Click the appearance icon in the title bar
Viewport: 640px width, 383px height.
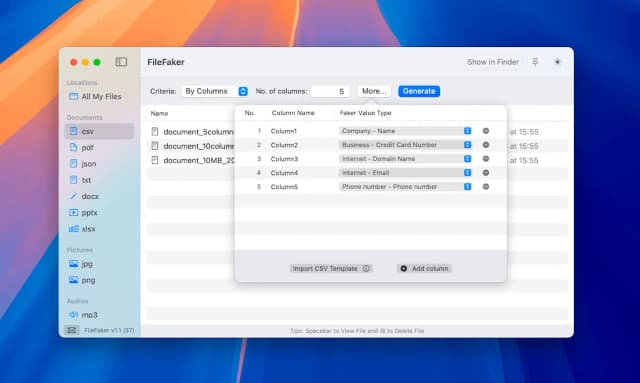click(x=557, y=62)
